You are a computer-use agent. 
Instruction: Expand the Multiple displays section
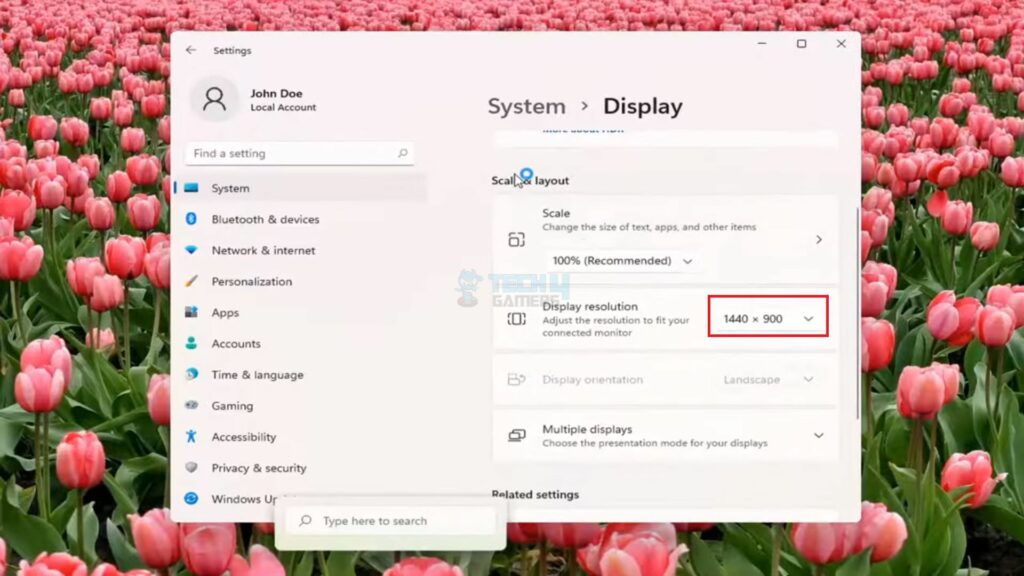pyautogui.click(x=818, y=436)
